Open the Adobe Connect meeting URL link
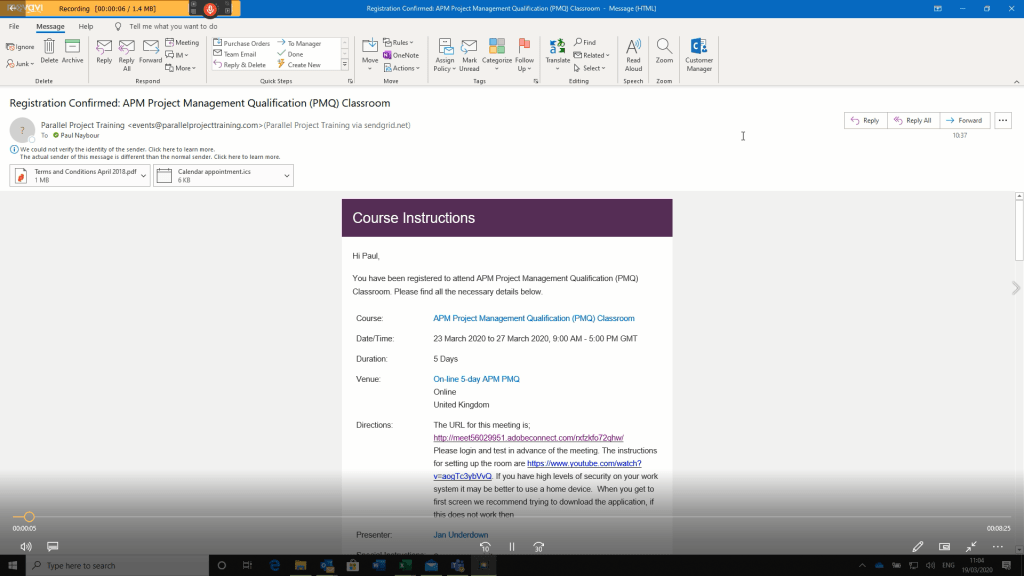1024x576 pixels. point(528,438)
